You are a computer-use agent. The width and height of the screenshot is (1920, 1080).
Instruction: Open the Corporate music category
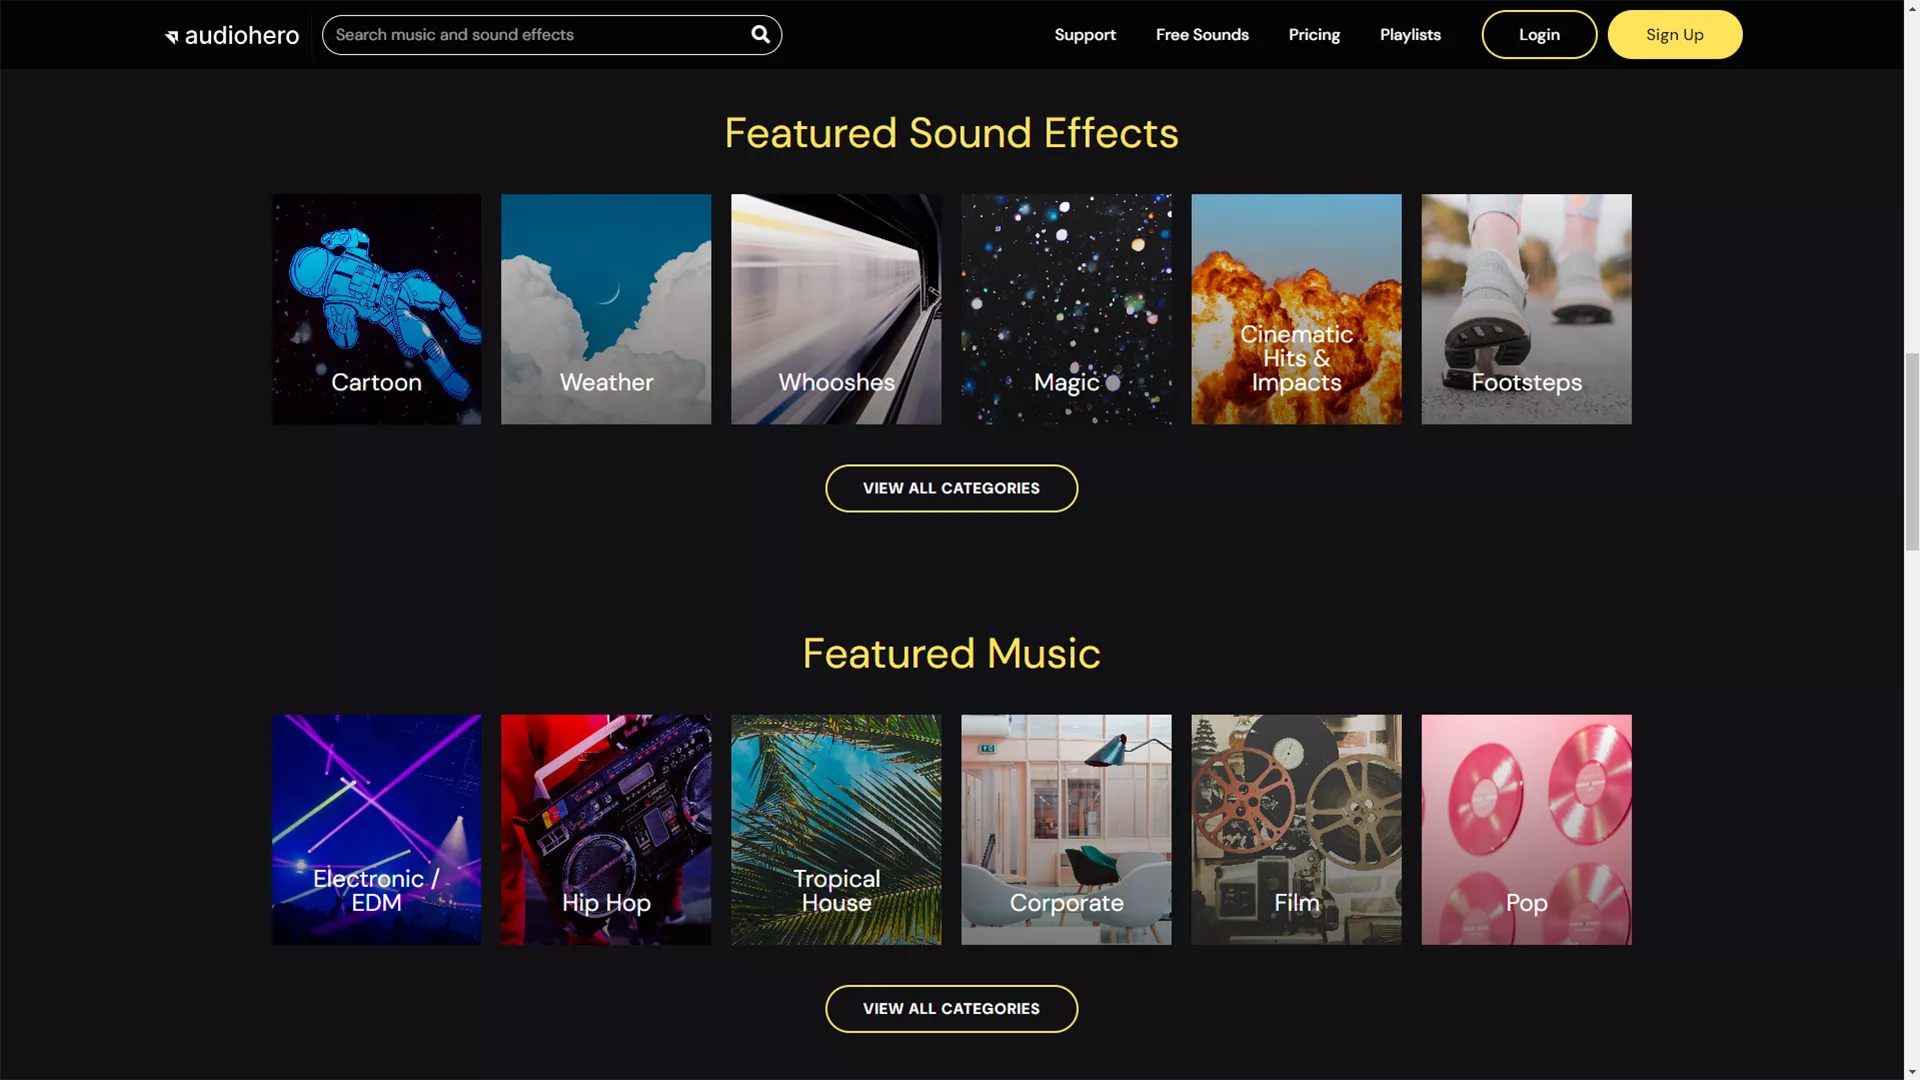pos(1066,829)
